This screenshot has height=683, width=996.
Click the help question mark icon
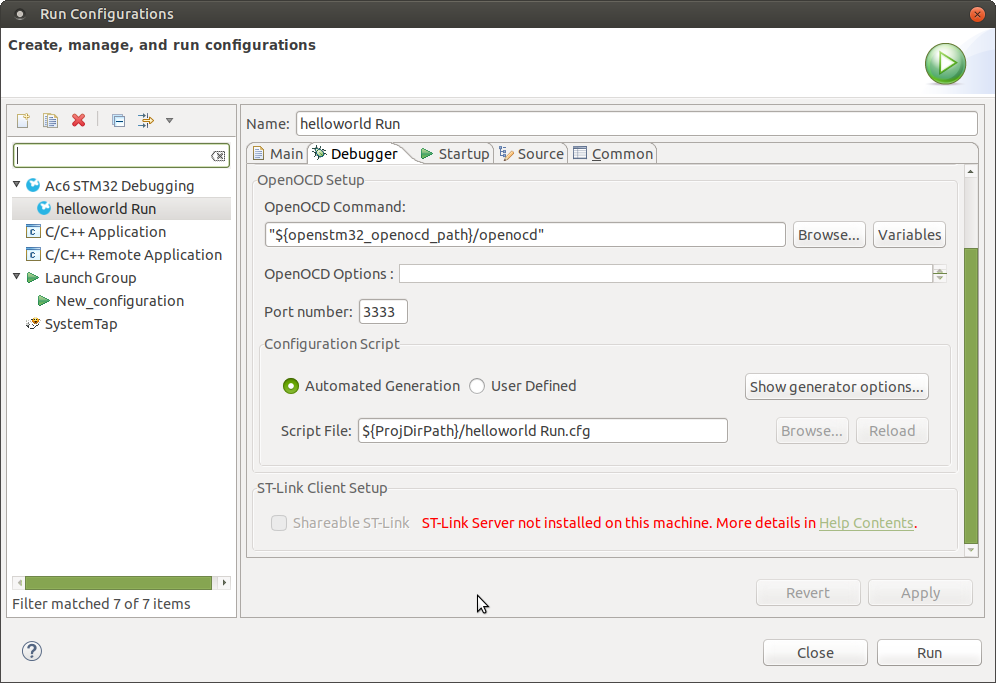32,652
